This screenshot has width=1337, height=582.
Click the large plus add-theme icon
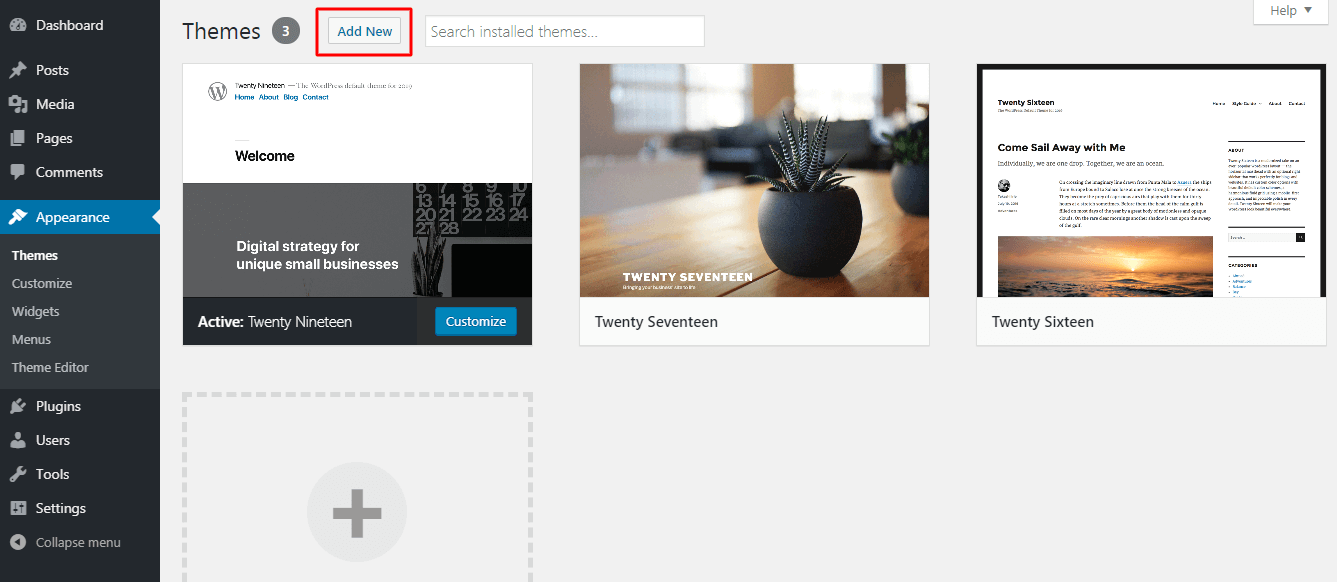[357, 512]
